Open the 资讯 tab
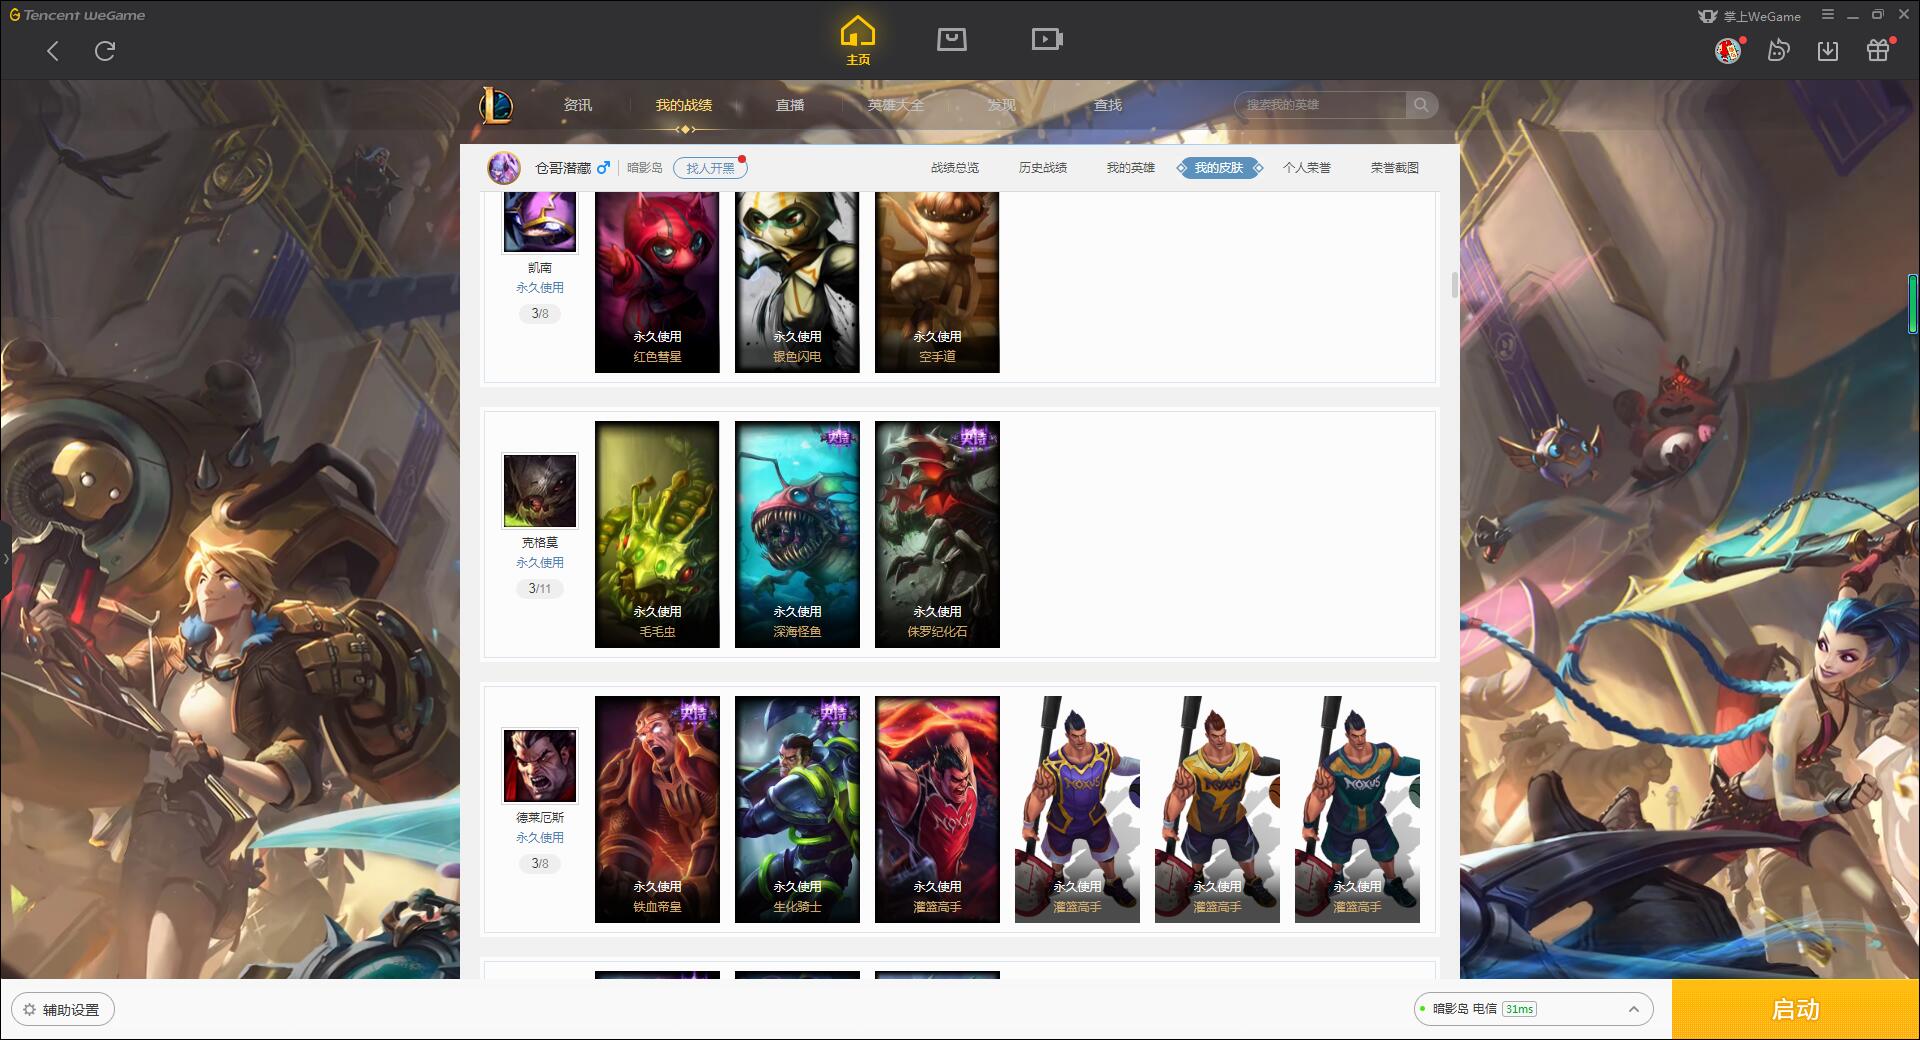This screenshot has height=1040, width=1920. click(x=578, y=105)
